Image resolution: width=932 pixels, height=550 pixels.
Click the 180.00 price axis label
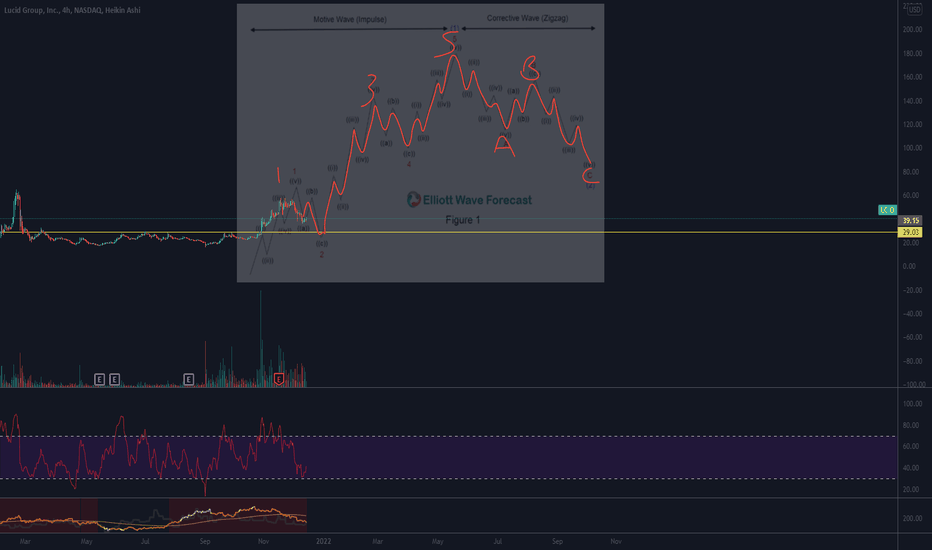point(912,53)
